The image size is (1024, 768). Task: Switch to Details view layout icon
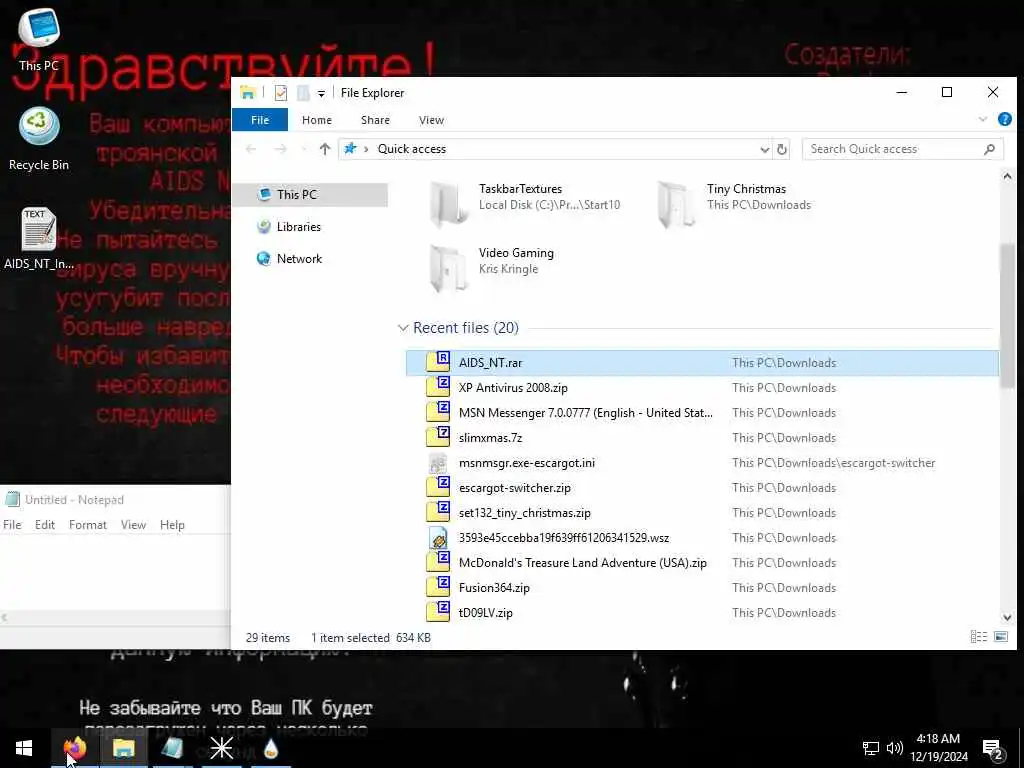[x=978, y=637]
